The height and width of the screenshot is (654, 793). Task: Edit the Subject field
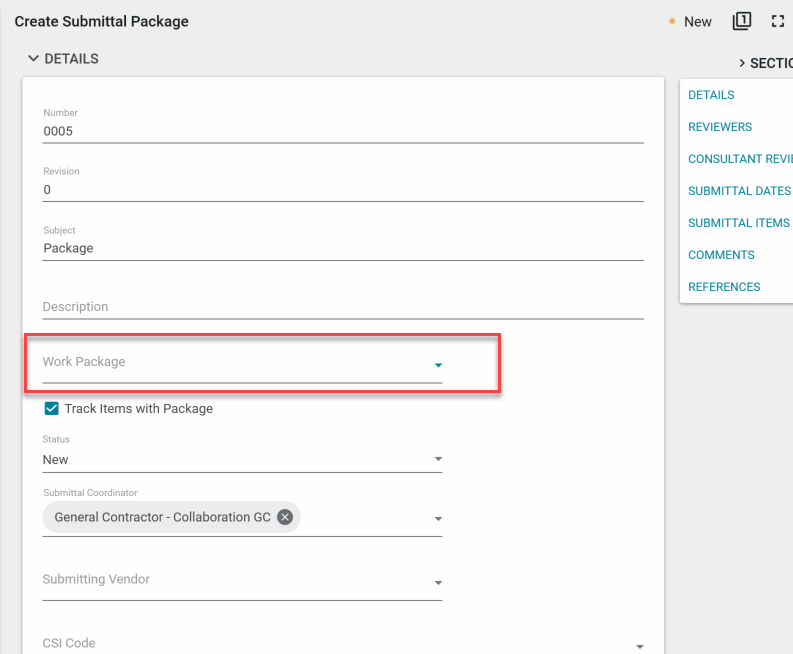tap(343, 248)
